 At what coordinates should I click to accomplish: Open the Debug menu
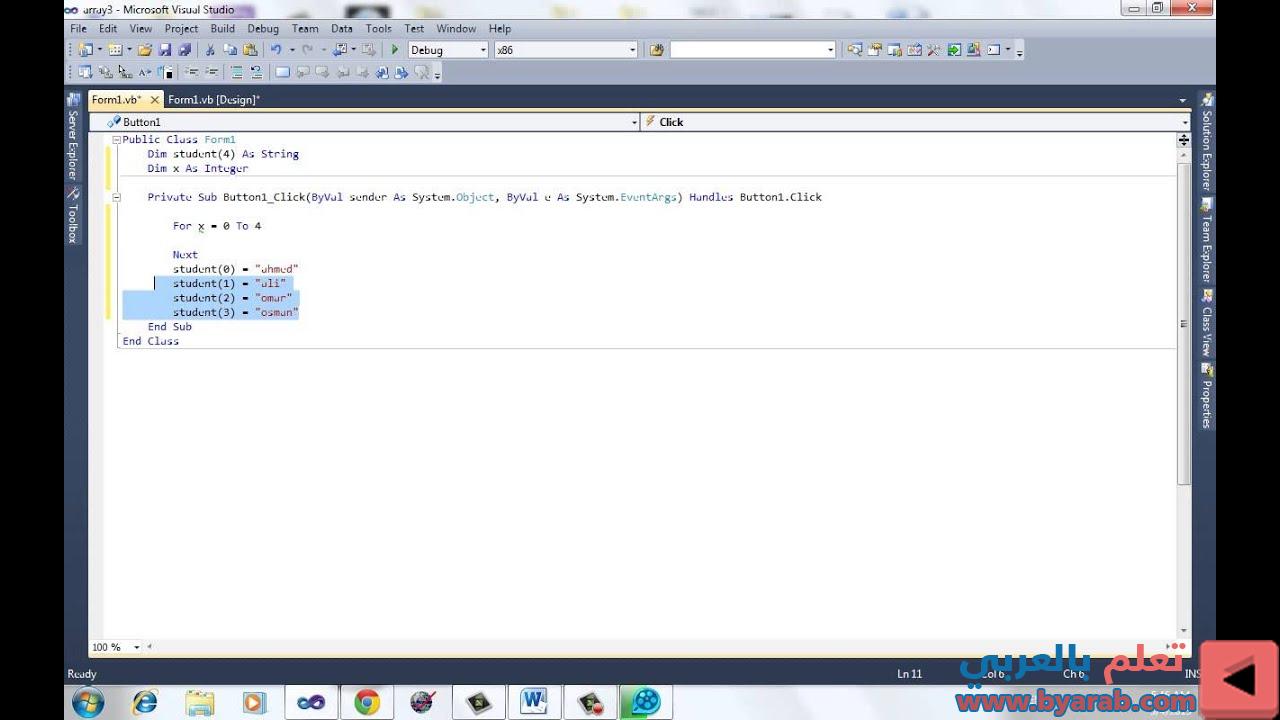point(263,29)
